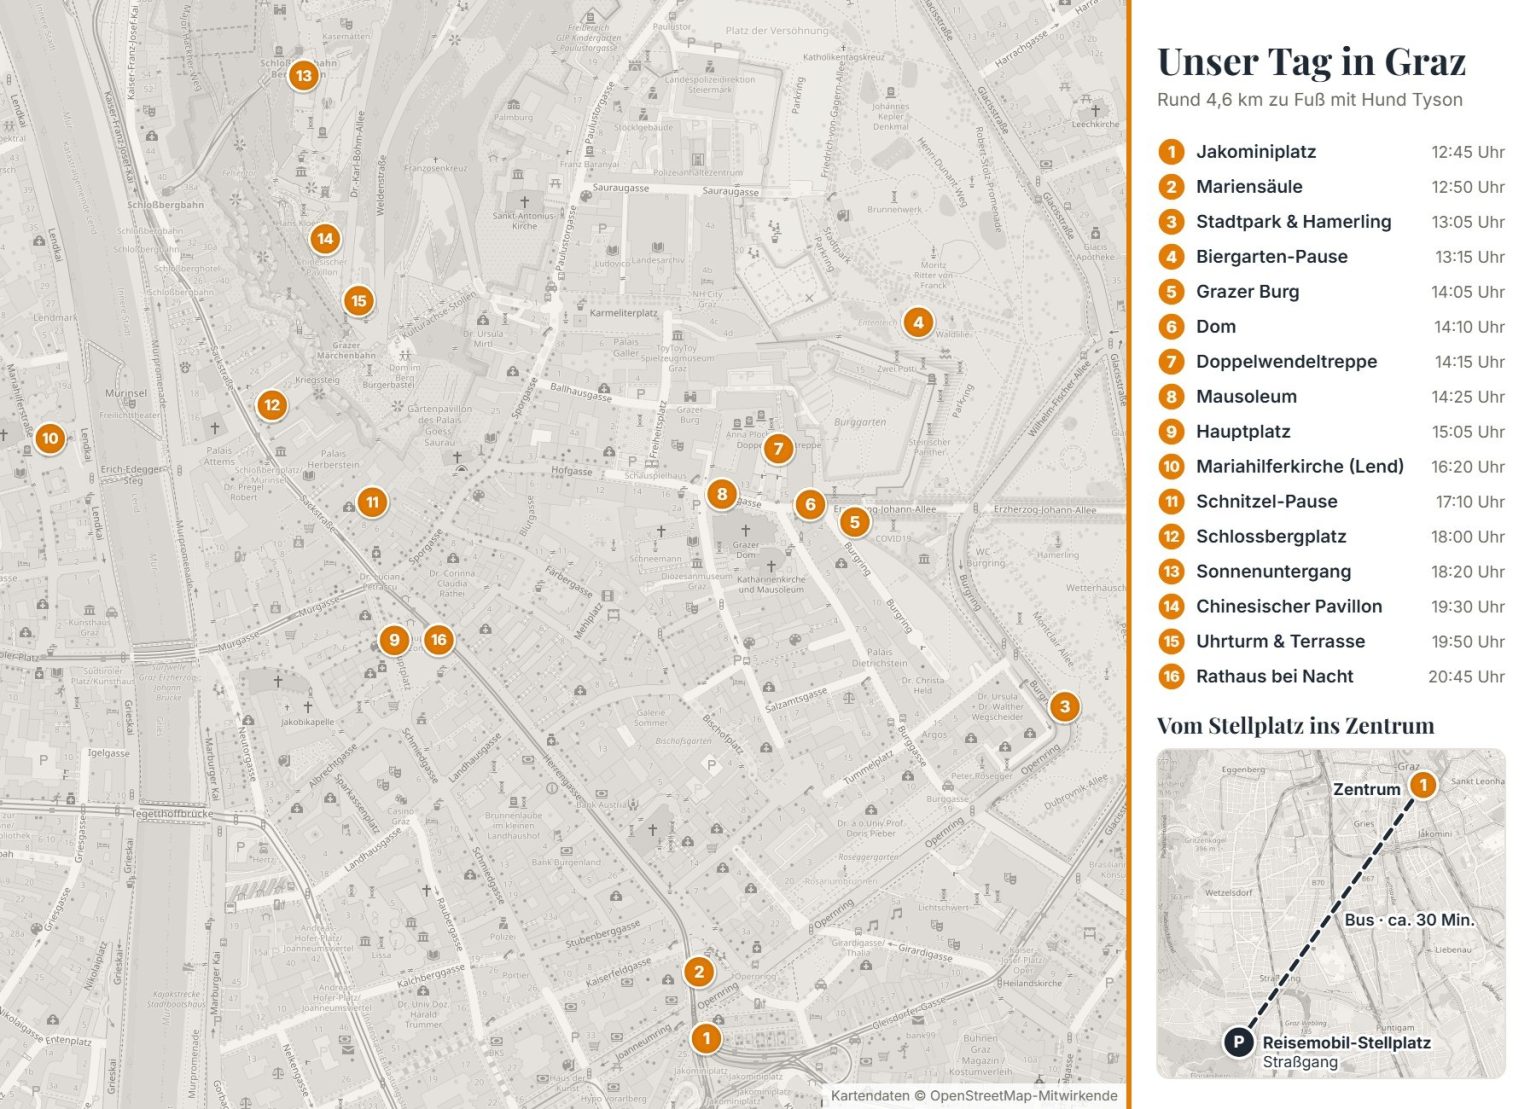Click the Karmeliterplatz label on the map
Screen dimensions: 1536x1109
pyautogui.click(x=624, y=313)
